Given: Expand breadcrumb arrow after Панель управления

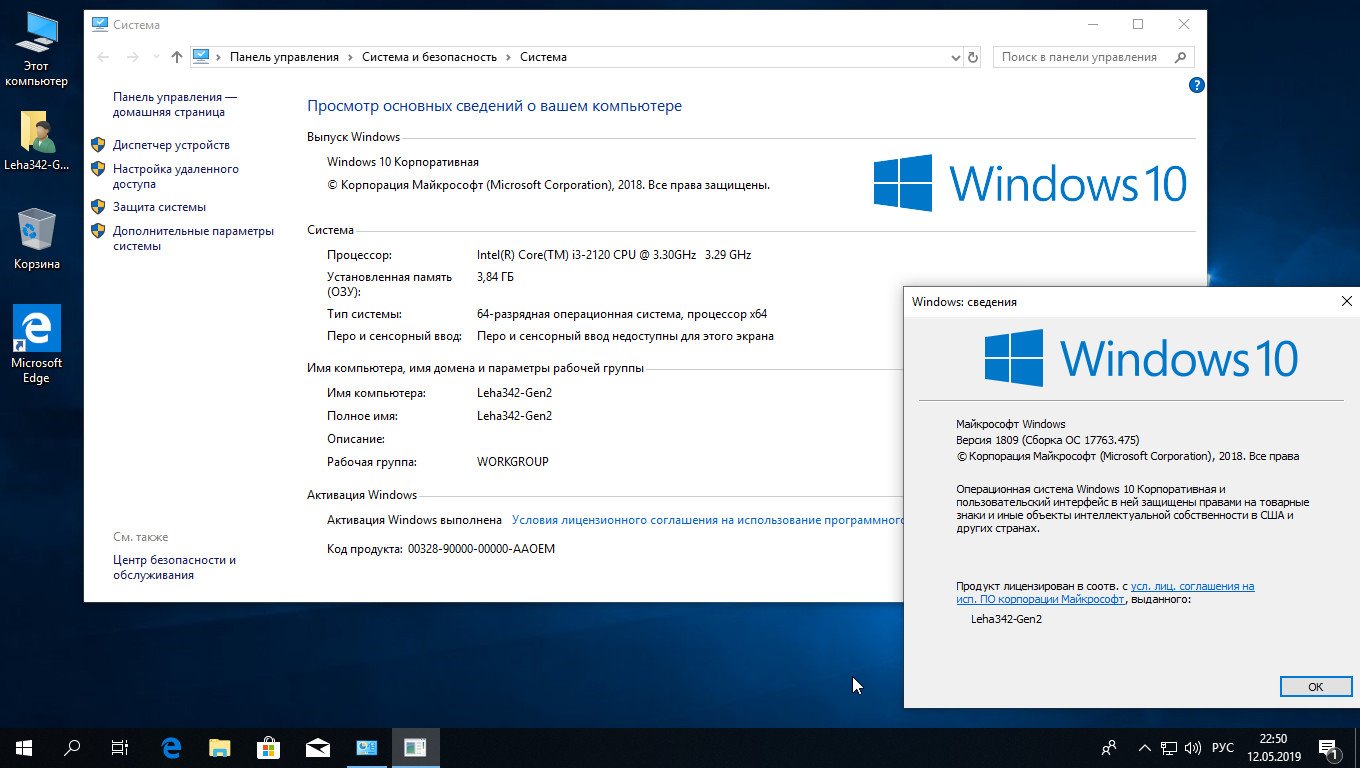Looking at the screenshot, I should tap(350, 57).
